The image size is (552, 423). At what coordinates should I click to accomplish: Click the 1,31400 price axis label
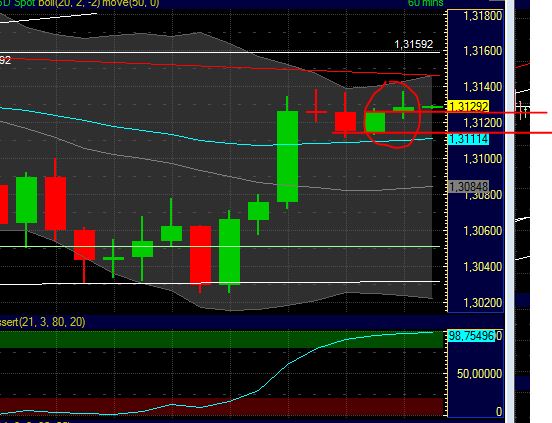coord(482,87)
